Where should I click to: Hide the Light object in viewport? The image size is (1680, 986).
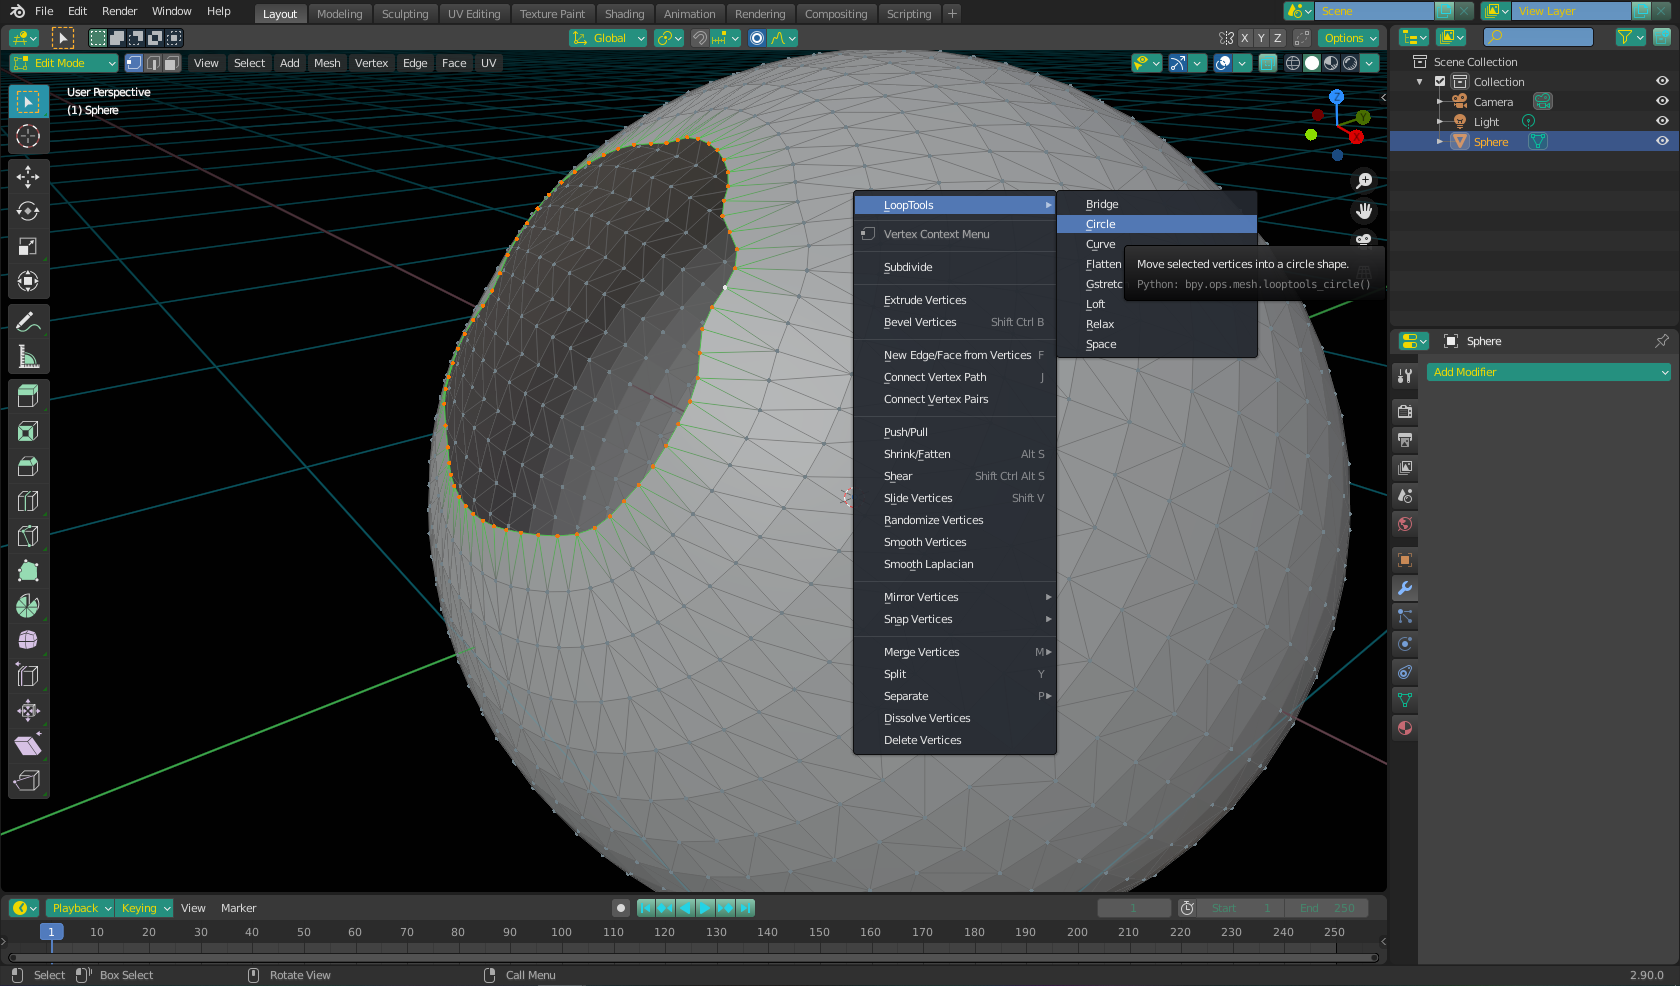pyautogui.click(x=1662, y=121)
